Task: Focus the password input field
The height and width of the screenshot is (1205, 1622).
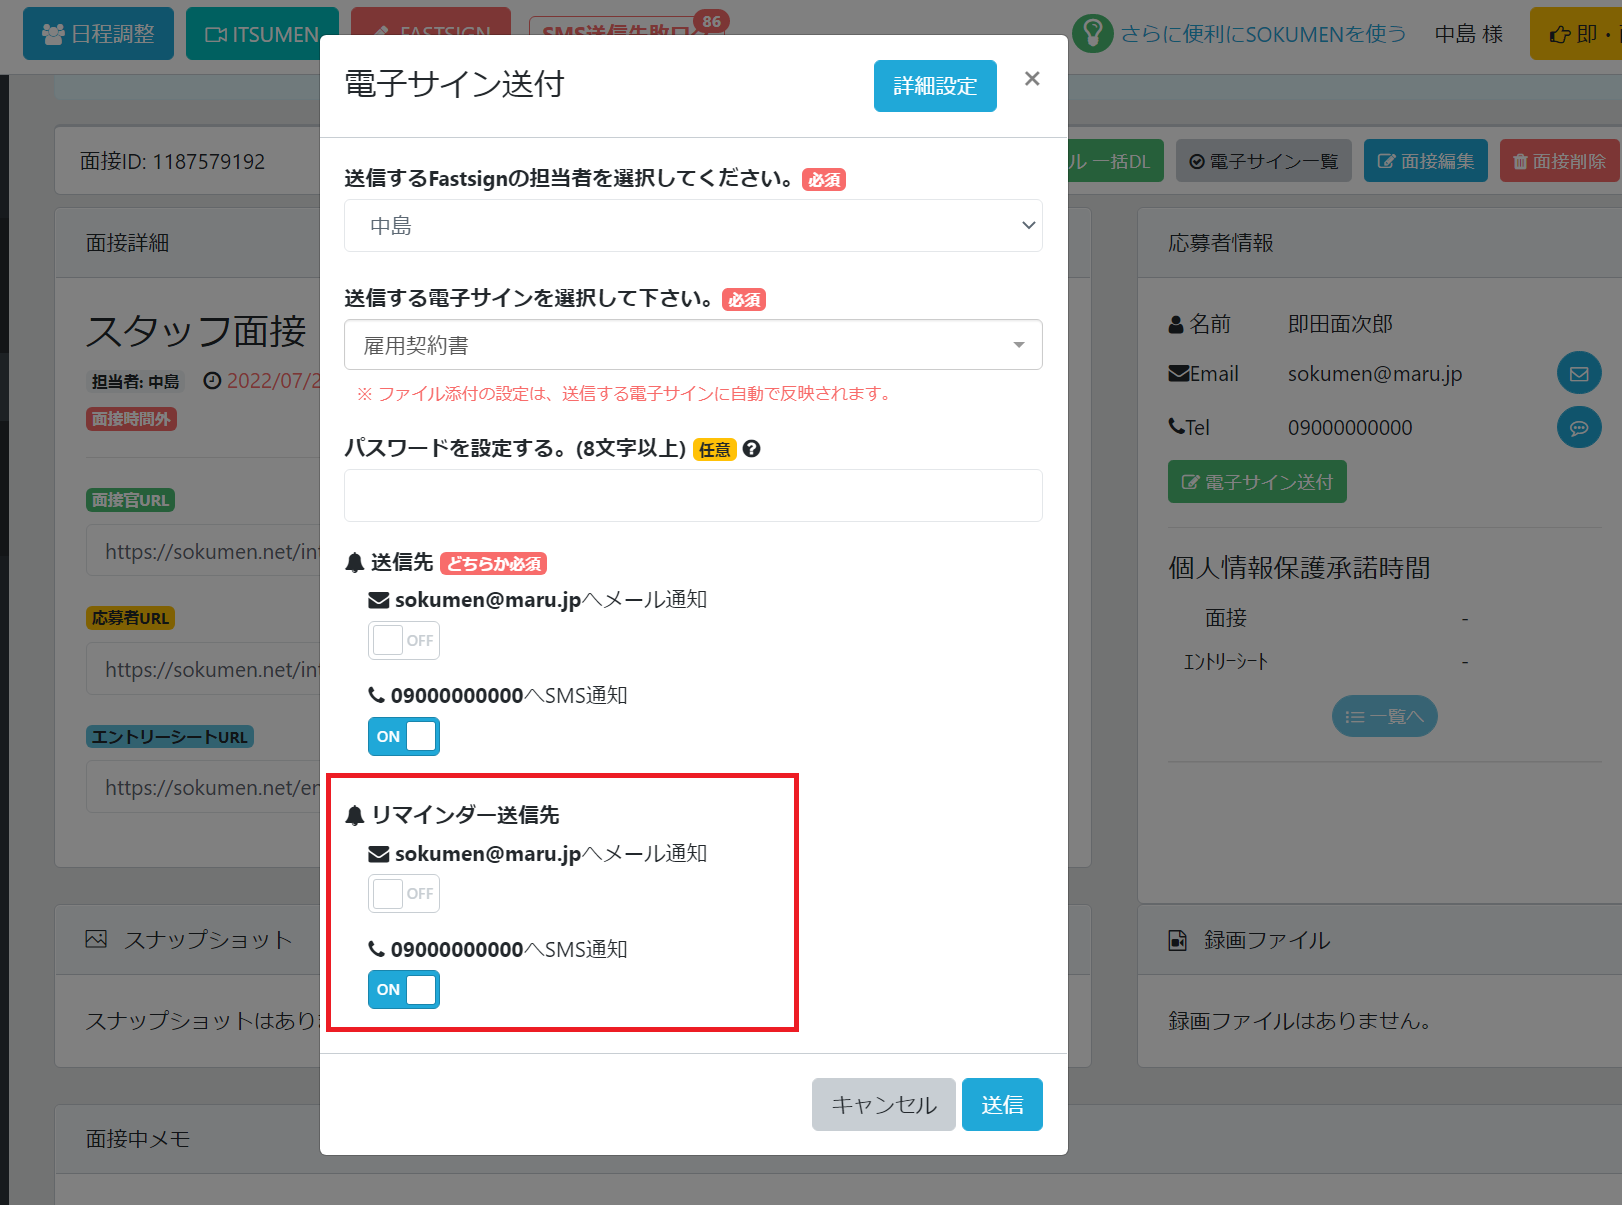Action: [693, 496]
